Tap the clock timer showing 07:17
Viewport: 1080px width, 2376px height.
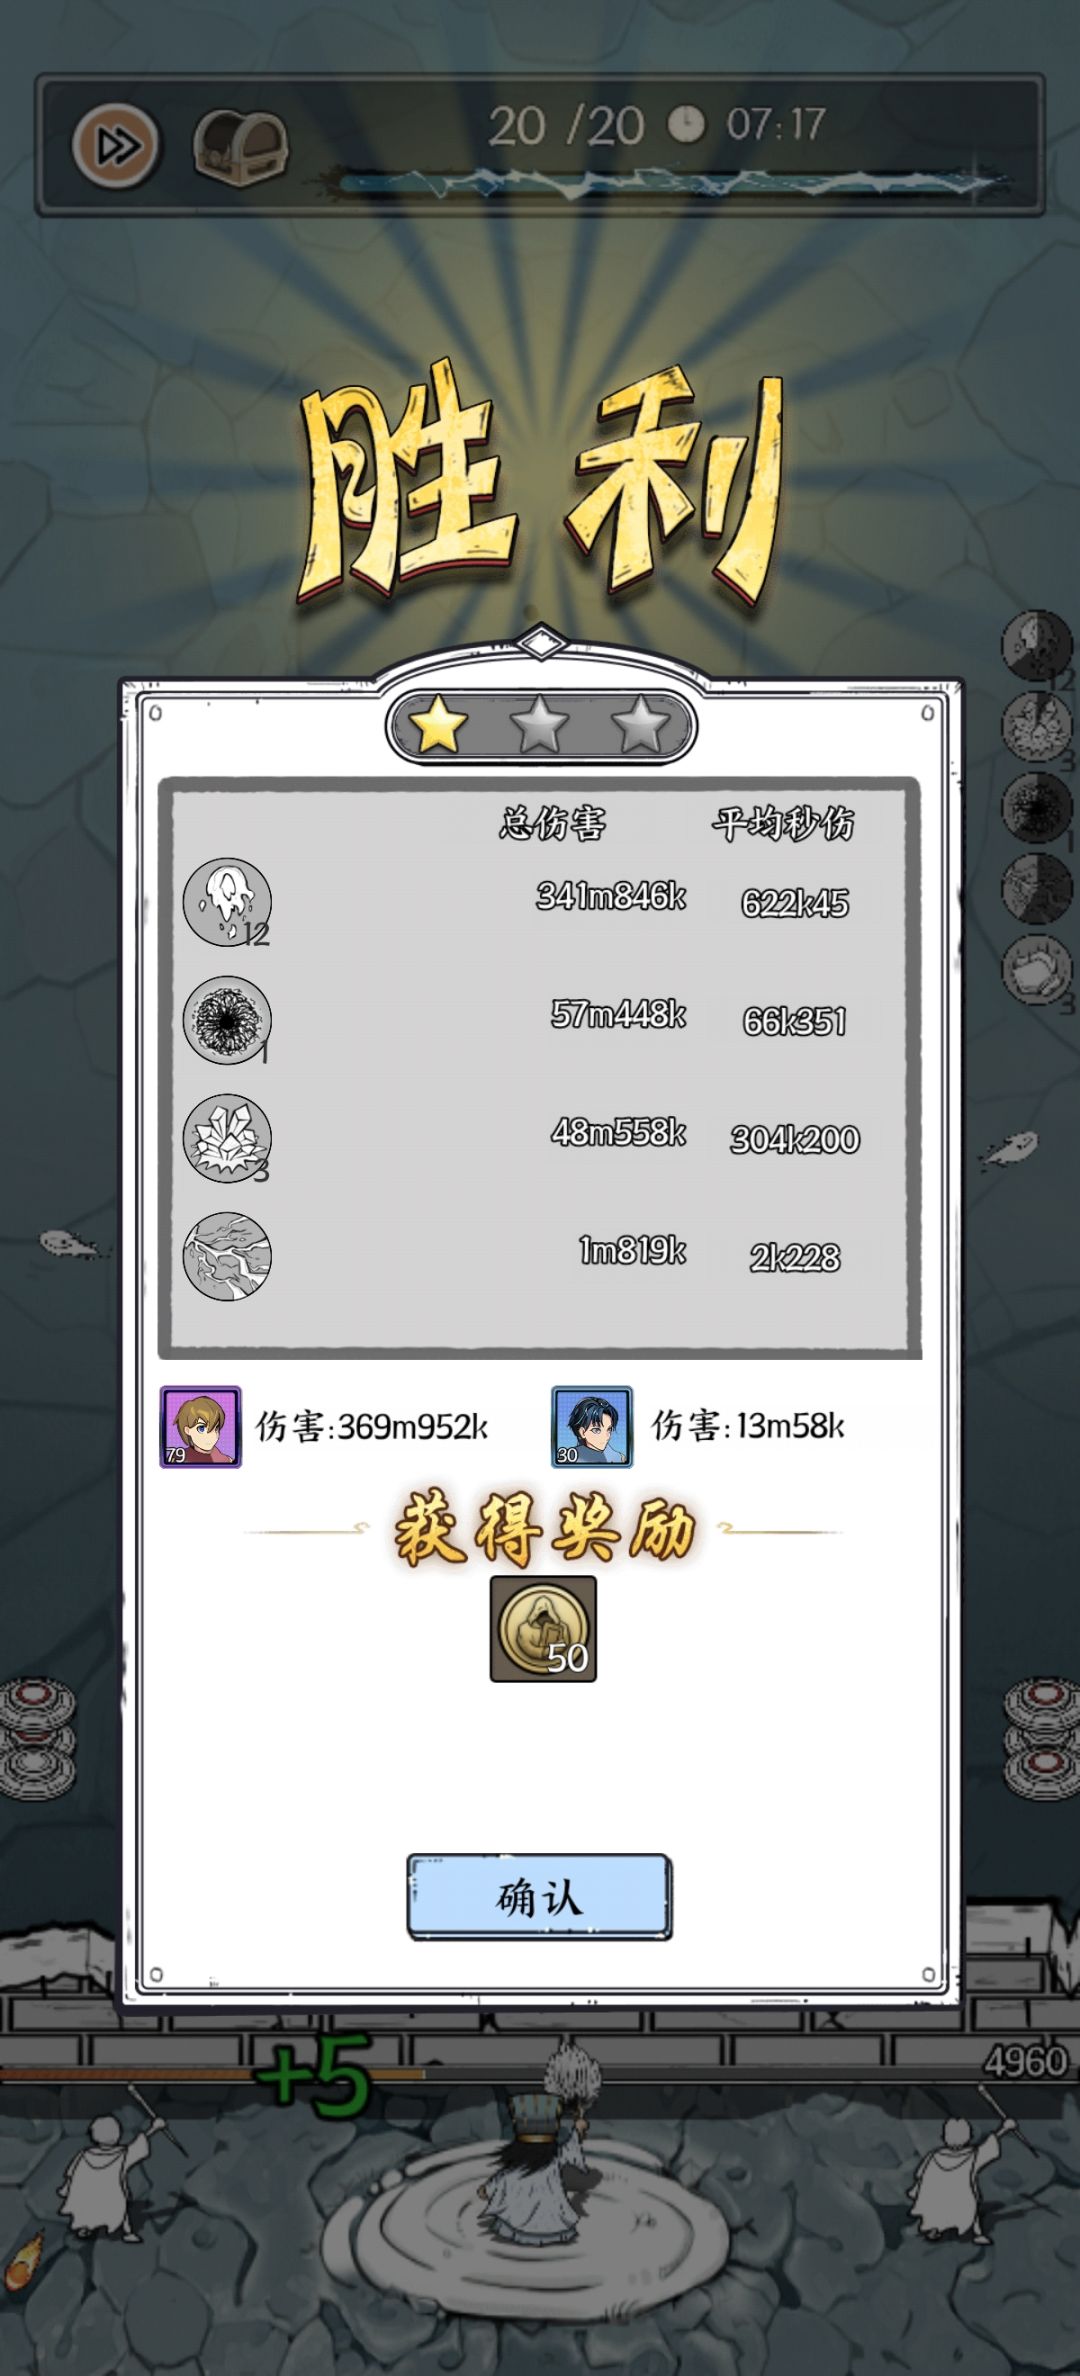748,125
